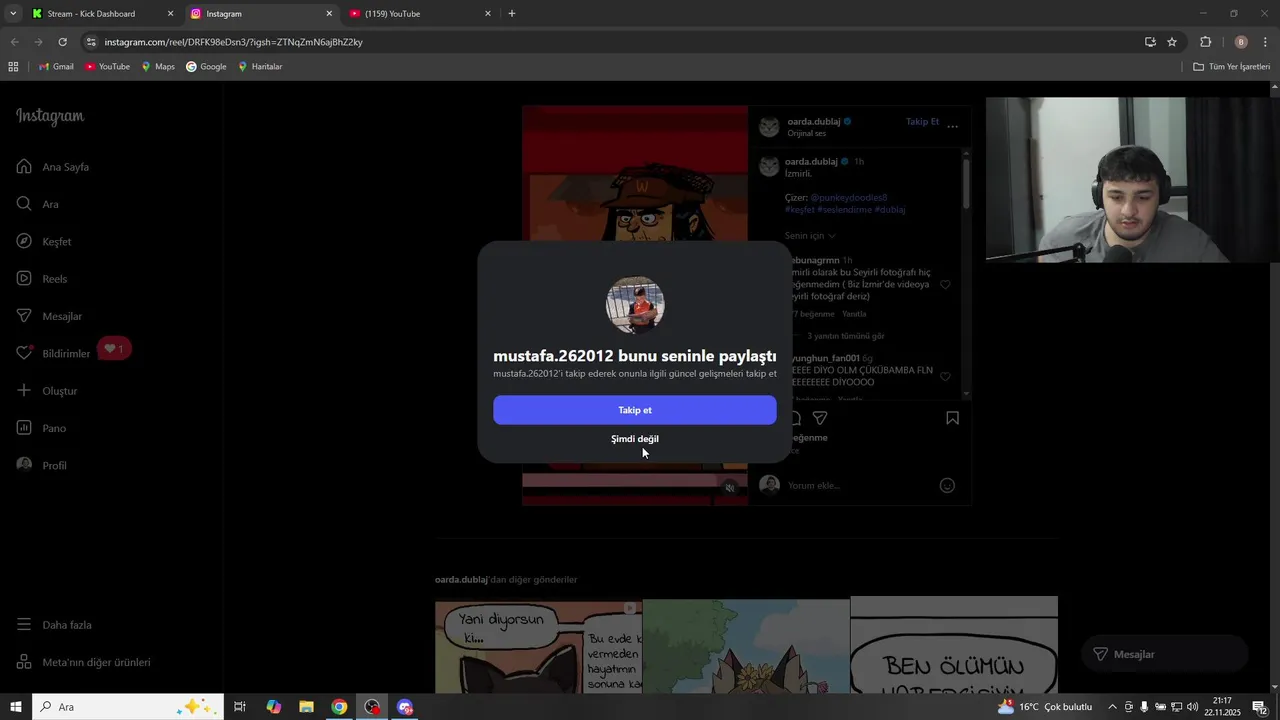
Task: Open volume control in the system tray
Action: (x=1192, y=707)
